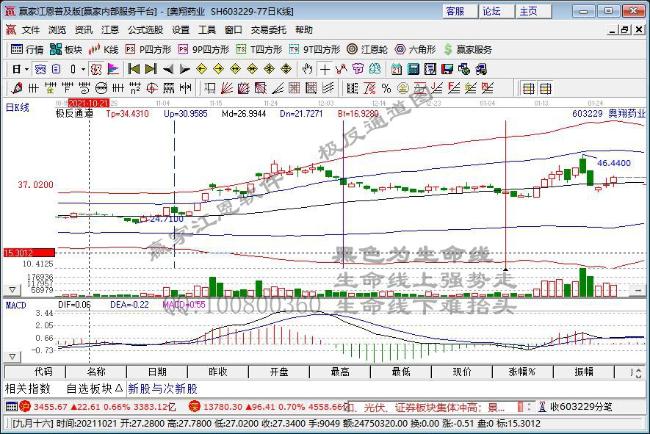Toggle the first yellow grid layout icon
This screenshot has width=650, height=434.
(528, 88)
